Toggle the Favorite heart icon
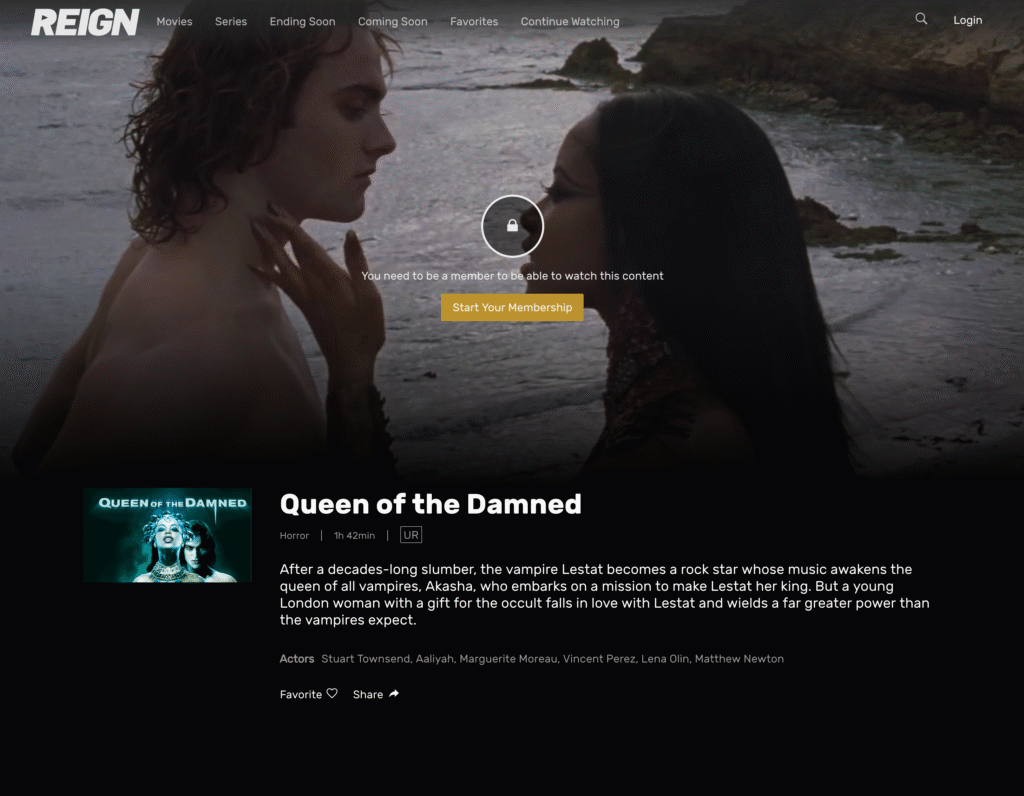The height and width of the screenshot is (796, 1024). (332, 693)
